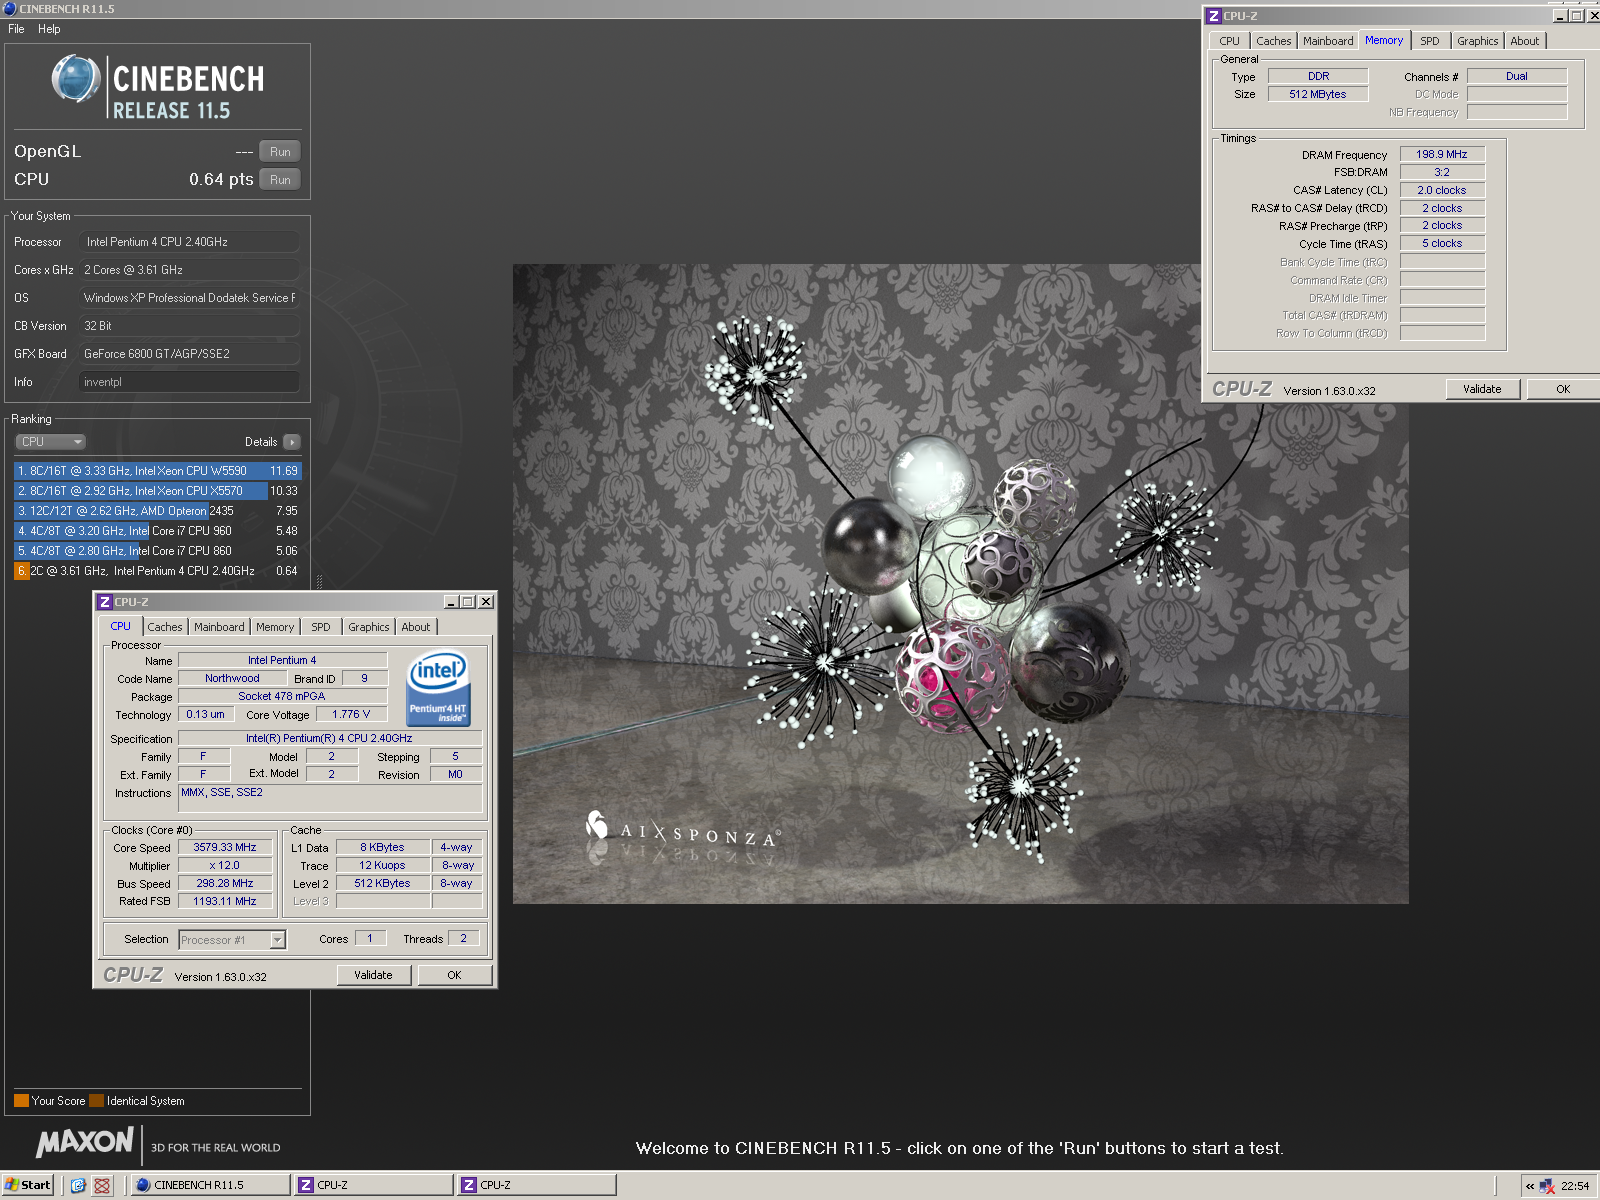Open the Memory tab in lower CPU-Z window
The height and width of the screenshot is (1200, 1600).
coord(275,627)
